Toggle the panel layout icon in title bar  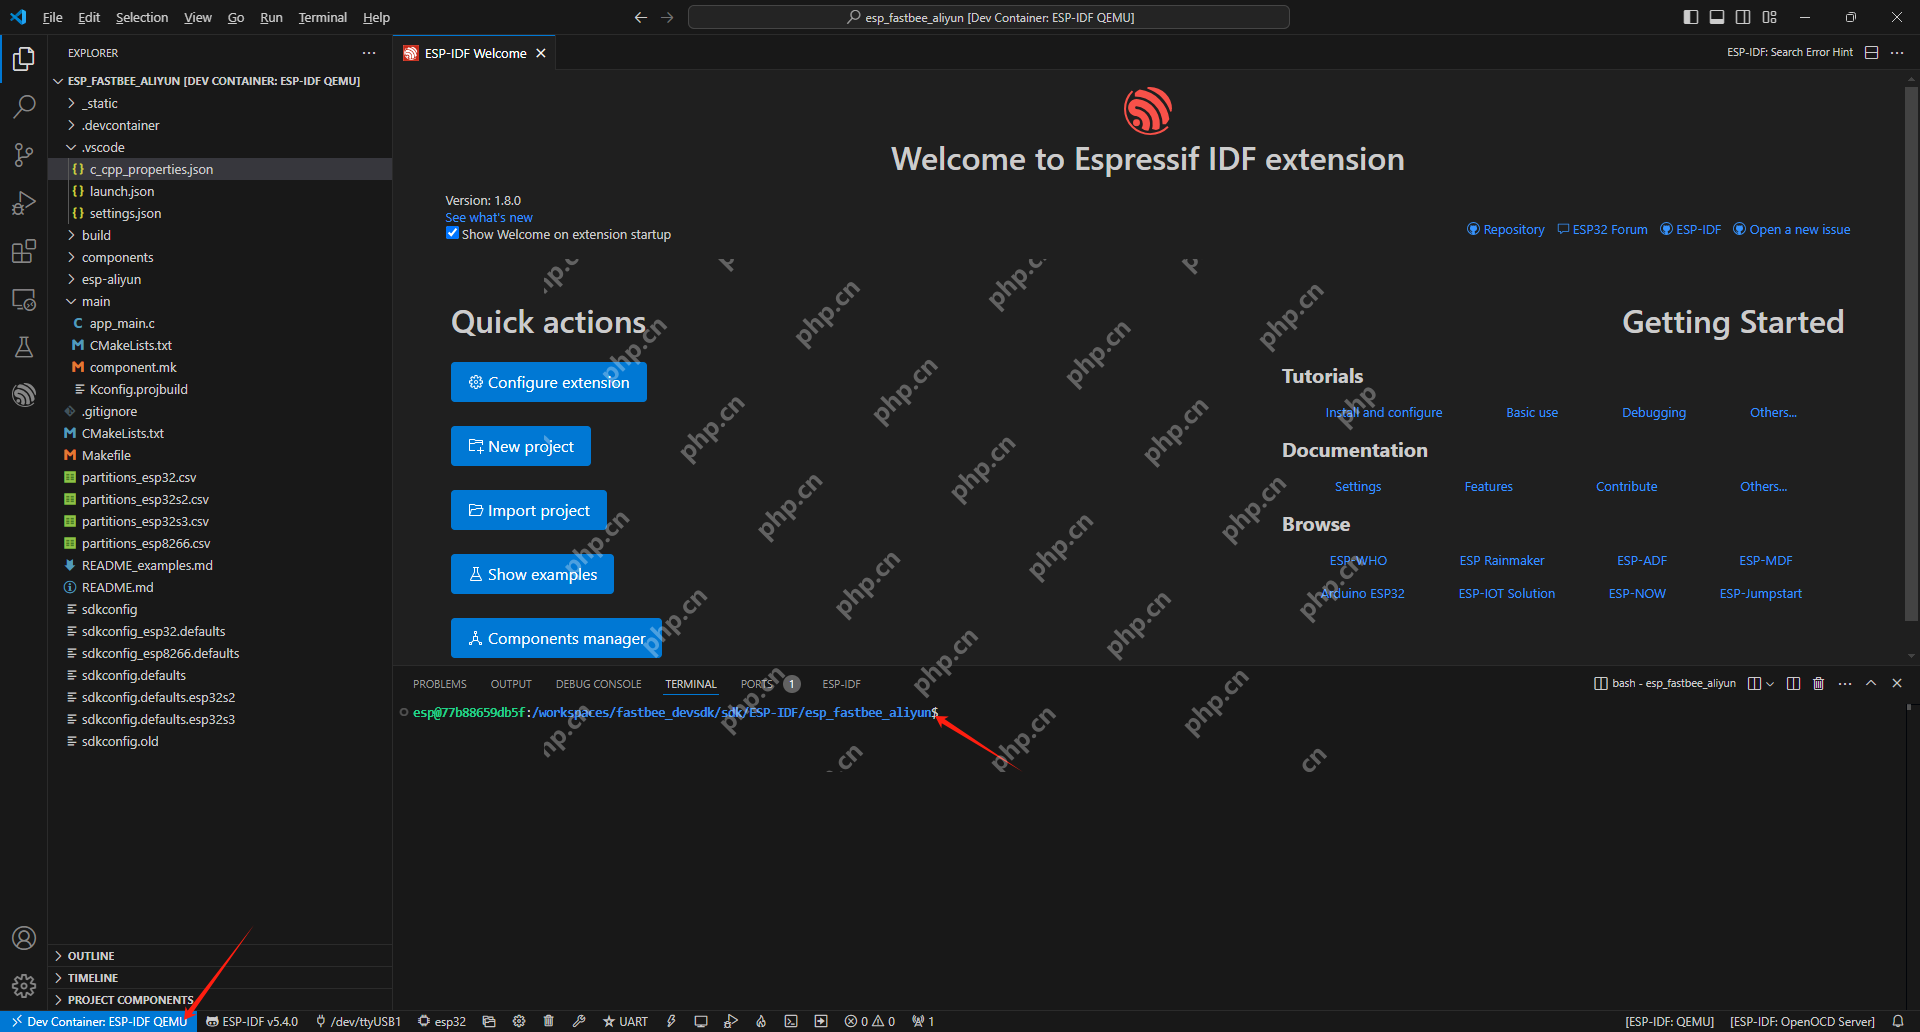[1717, 16]
